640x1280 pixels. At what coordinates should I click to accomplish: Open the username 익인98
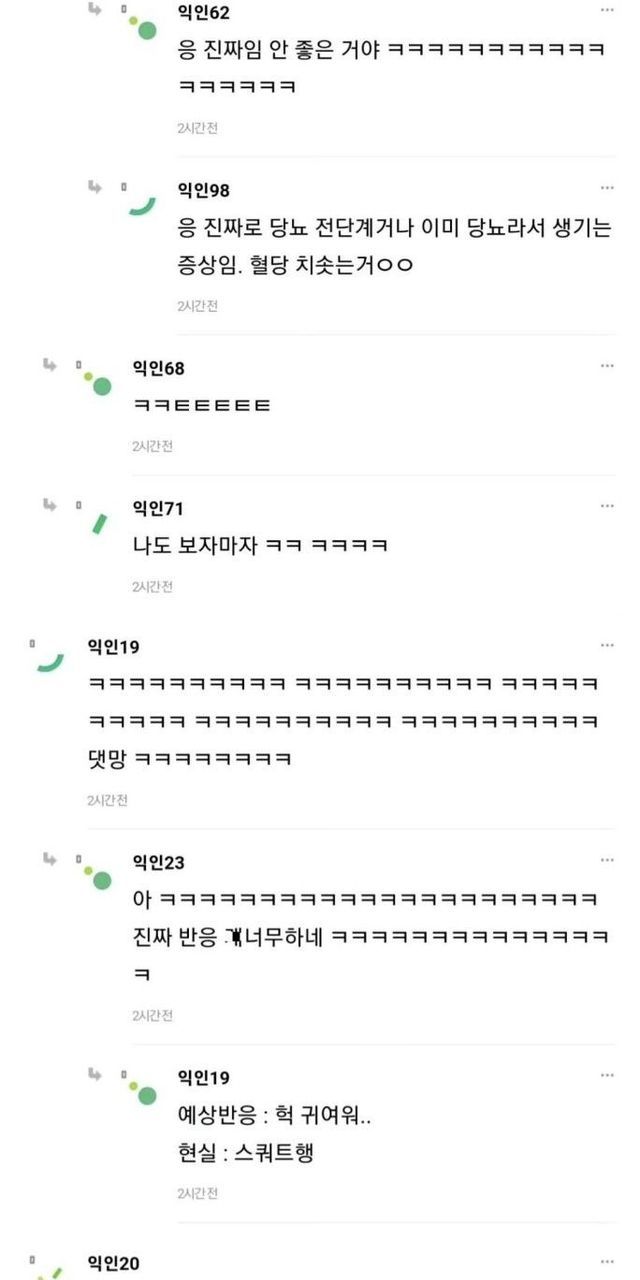click(203, 190)
